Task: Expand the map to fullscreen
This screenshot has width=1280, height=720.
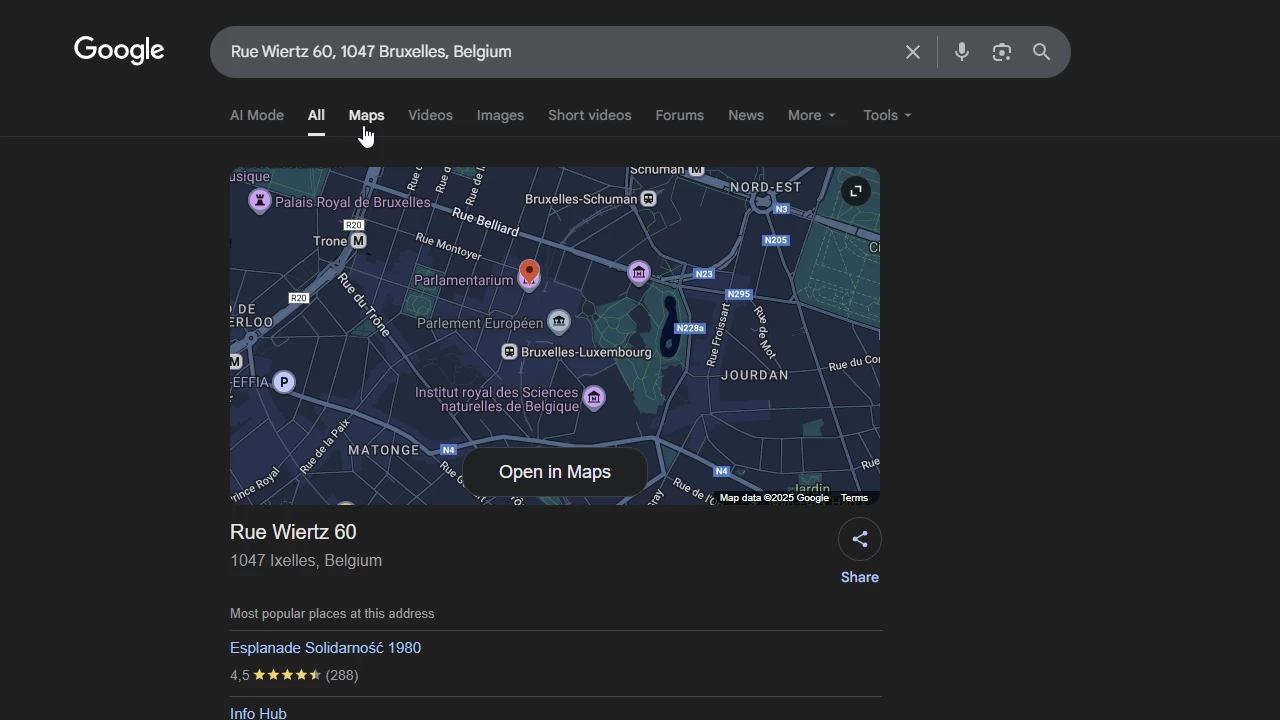Action: [856, 191]
